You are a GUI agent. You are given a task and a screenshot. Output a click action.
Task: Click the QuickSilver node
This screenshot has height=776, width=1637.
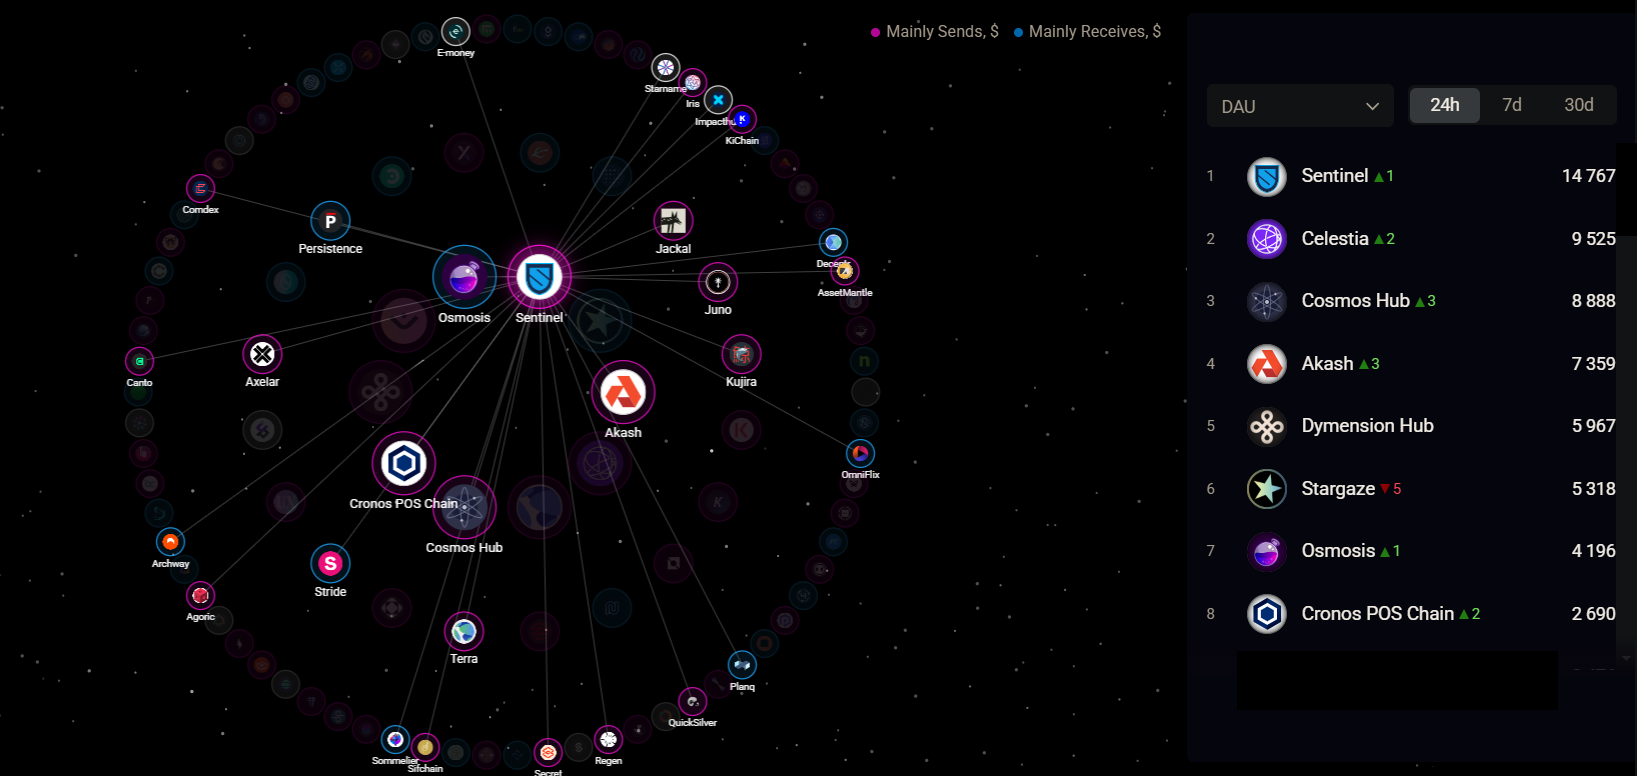point(692,701)
